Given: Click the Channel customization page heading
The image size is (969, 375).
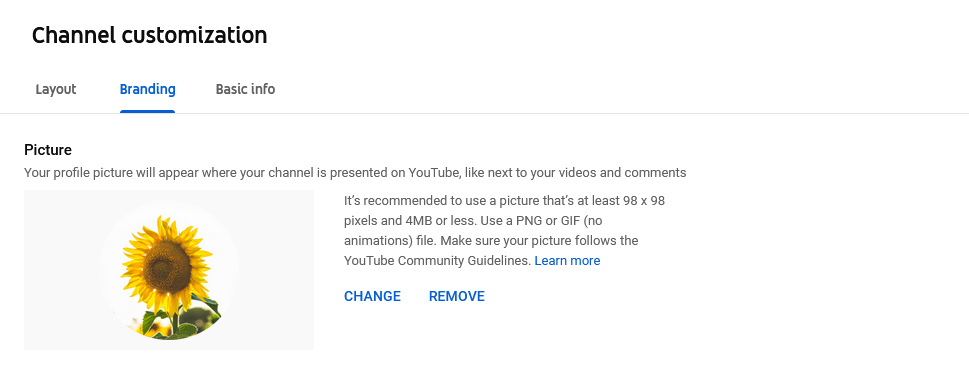Looking at the screenshot, I should pos(150,35).
